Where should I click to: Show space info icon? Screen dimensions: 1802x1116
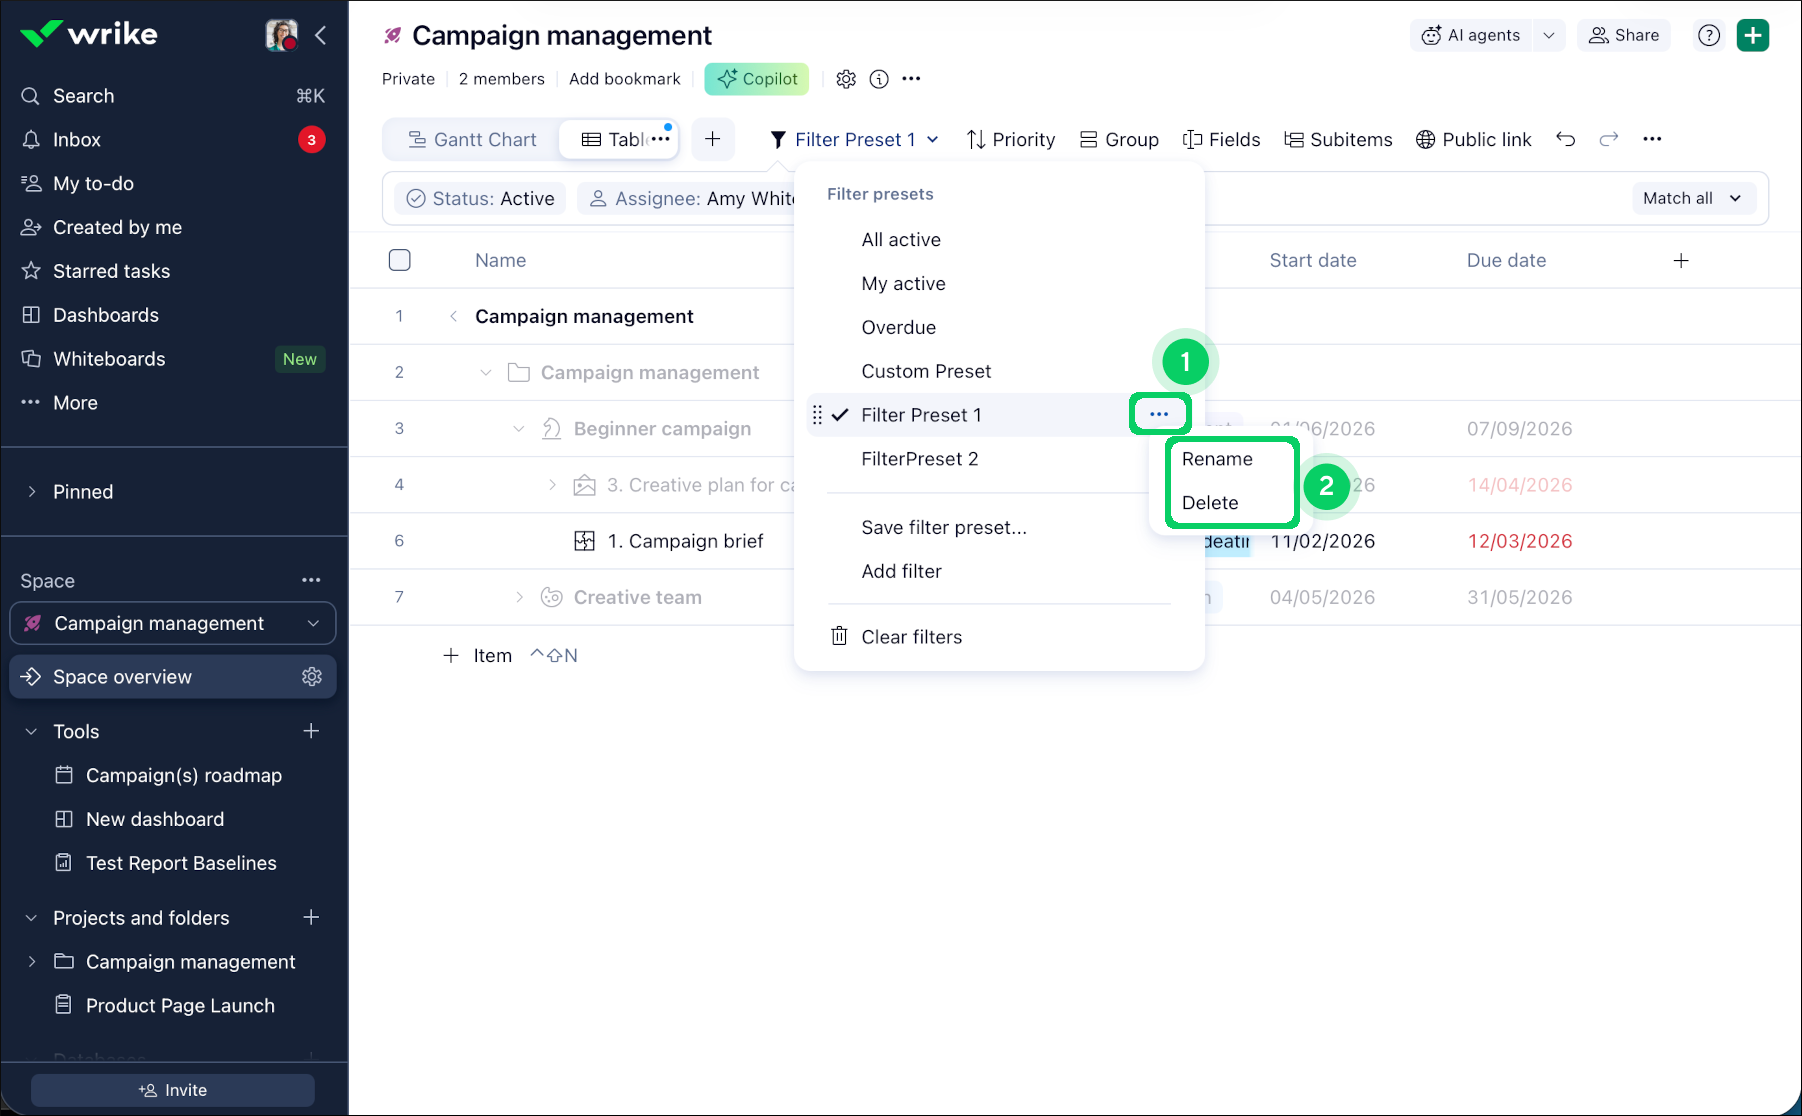(879, 79)
